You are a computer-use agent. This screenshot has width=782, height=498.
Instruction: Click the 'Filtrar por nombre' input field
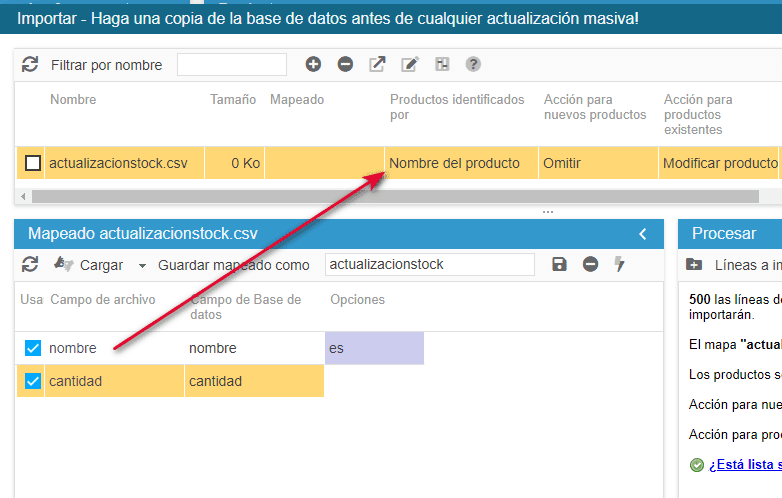[x=232, y=65]
